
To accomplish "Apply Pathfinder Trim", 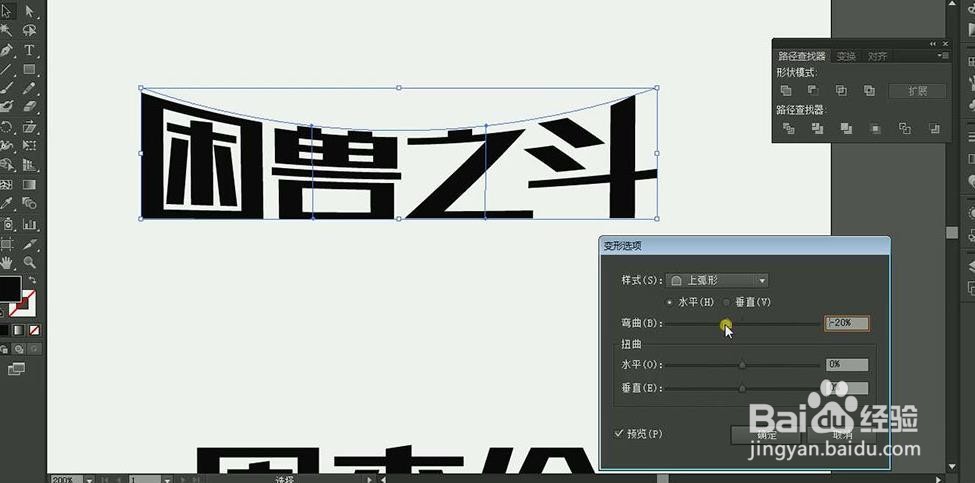I will pyautogui.click(x=817, y=129).
